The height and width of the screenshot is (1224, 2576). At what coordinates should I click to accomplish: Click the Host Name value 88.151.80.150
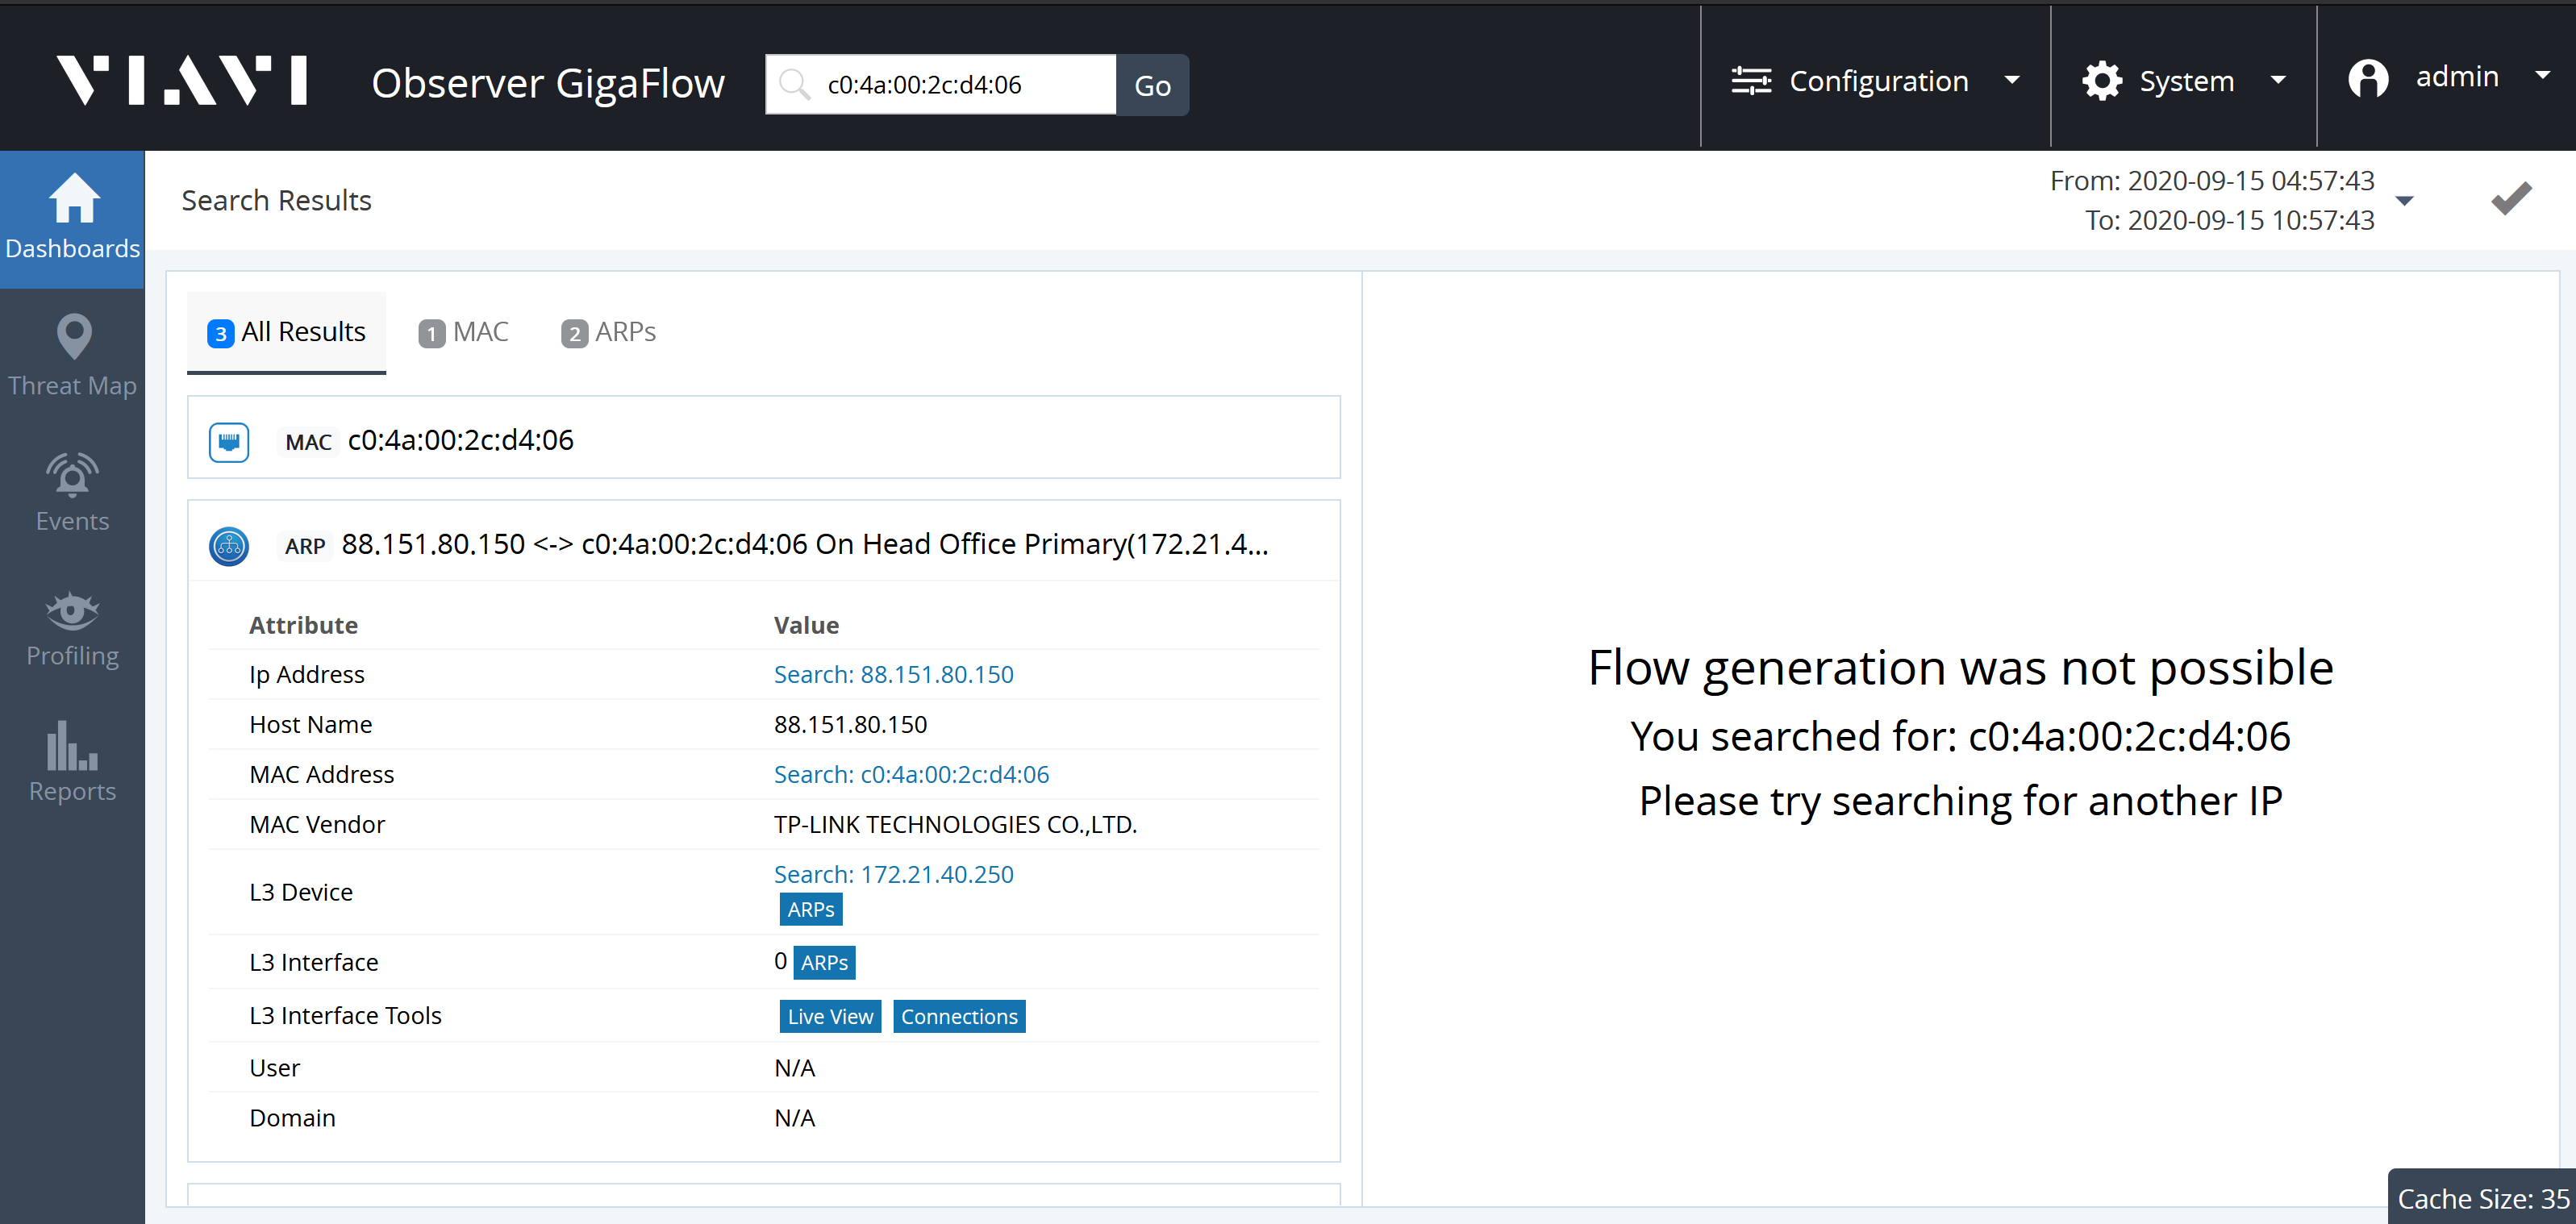(850, 725)
